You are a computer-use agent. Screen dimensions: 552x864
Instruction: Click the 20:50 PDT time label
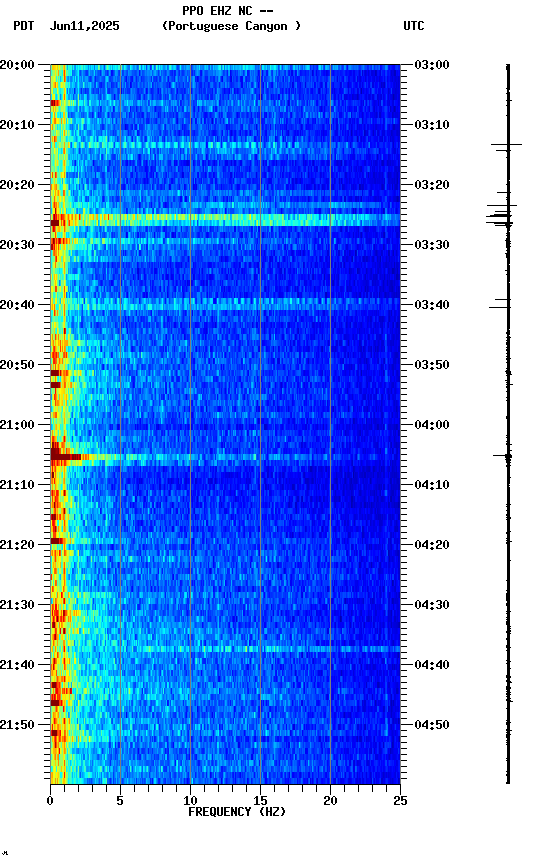(x=17, y=365)
